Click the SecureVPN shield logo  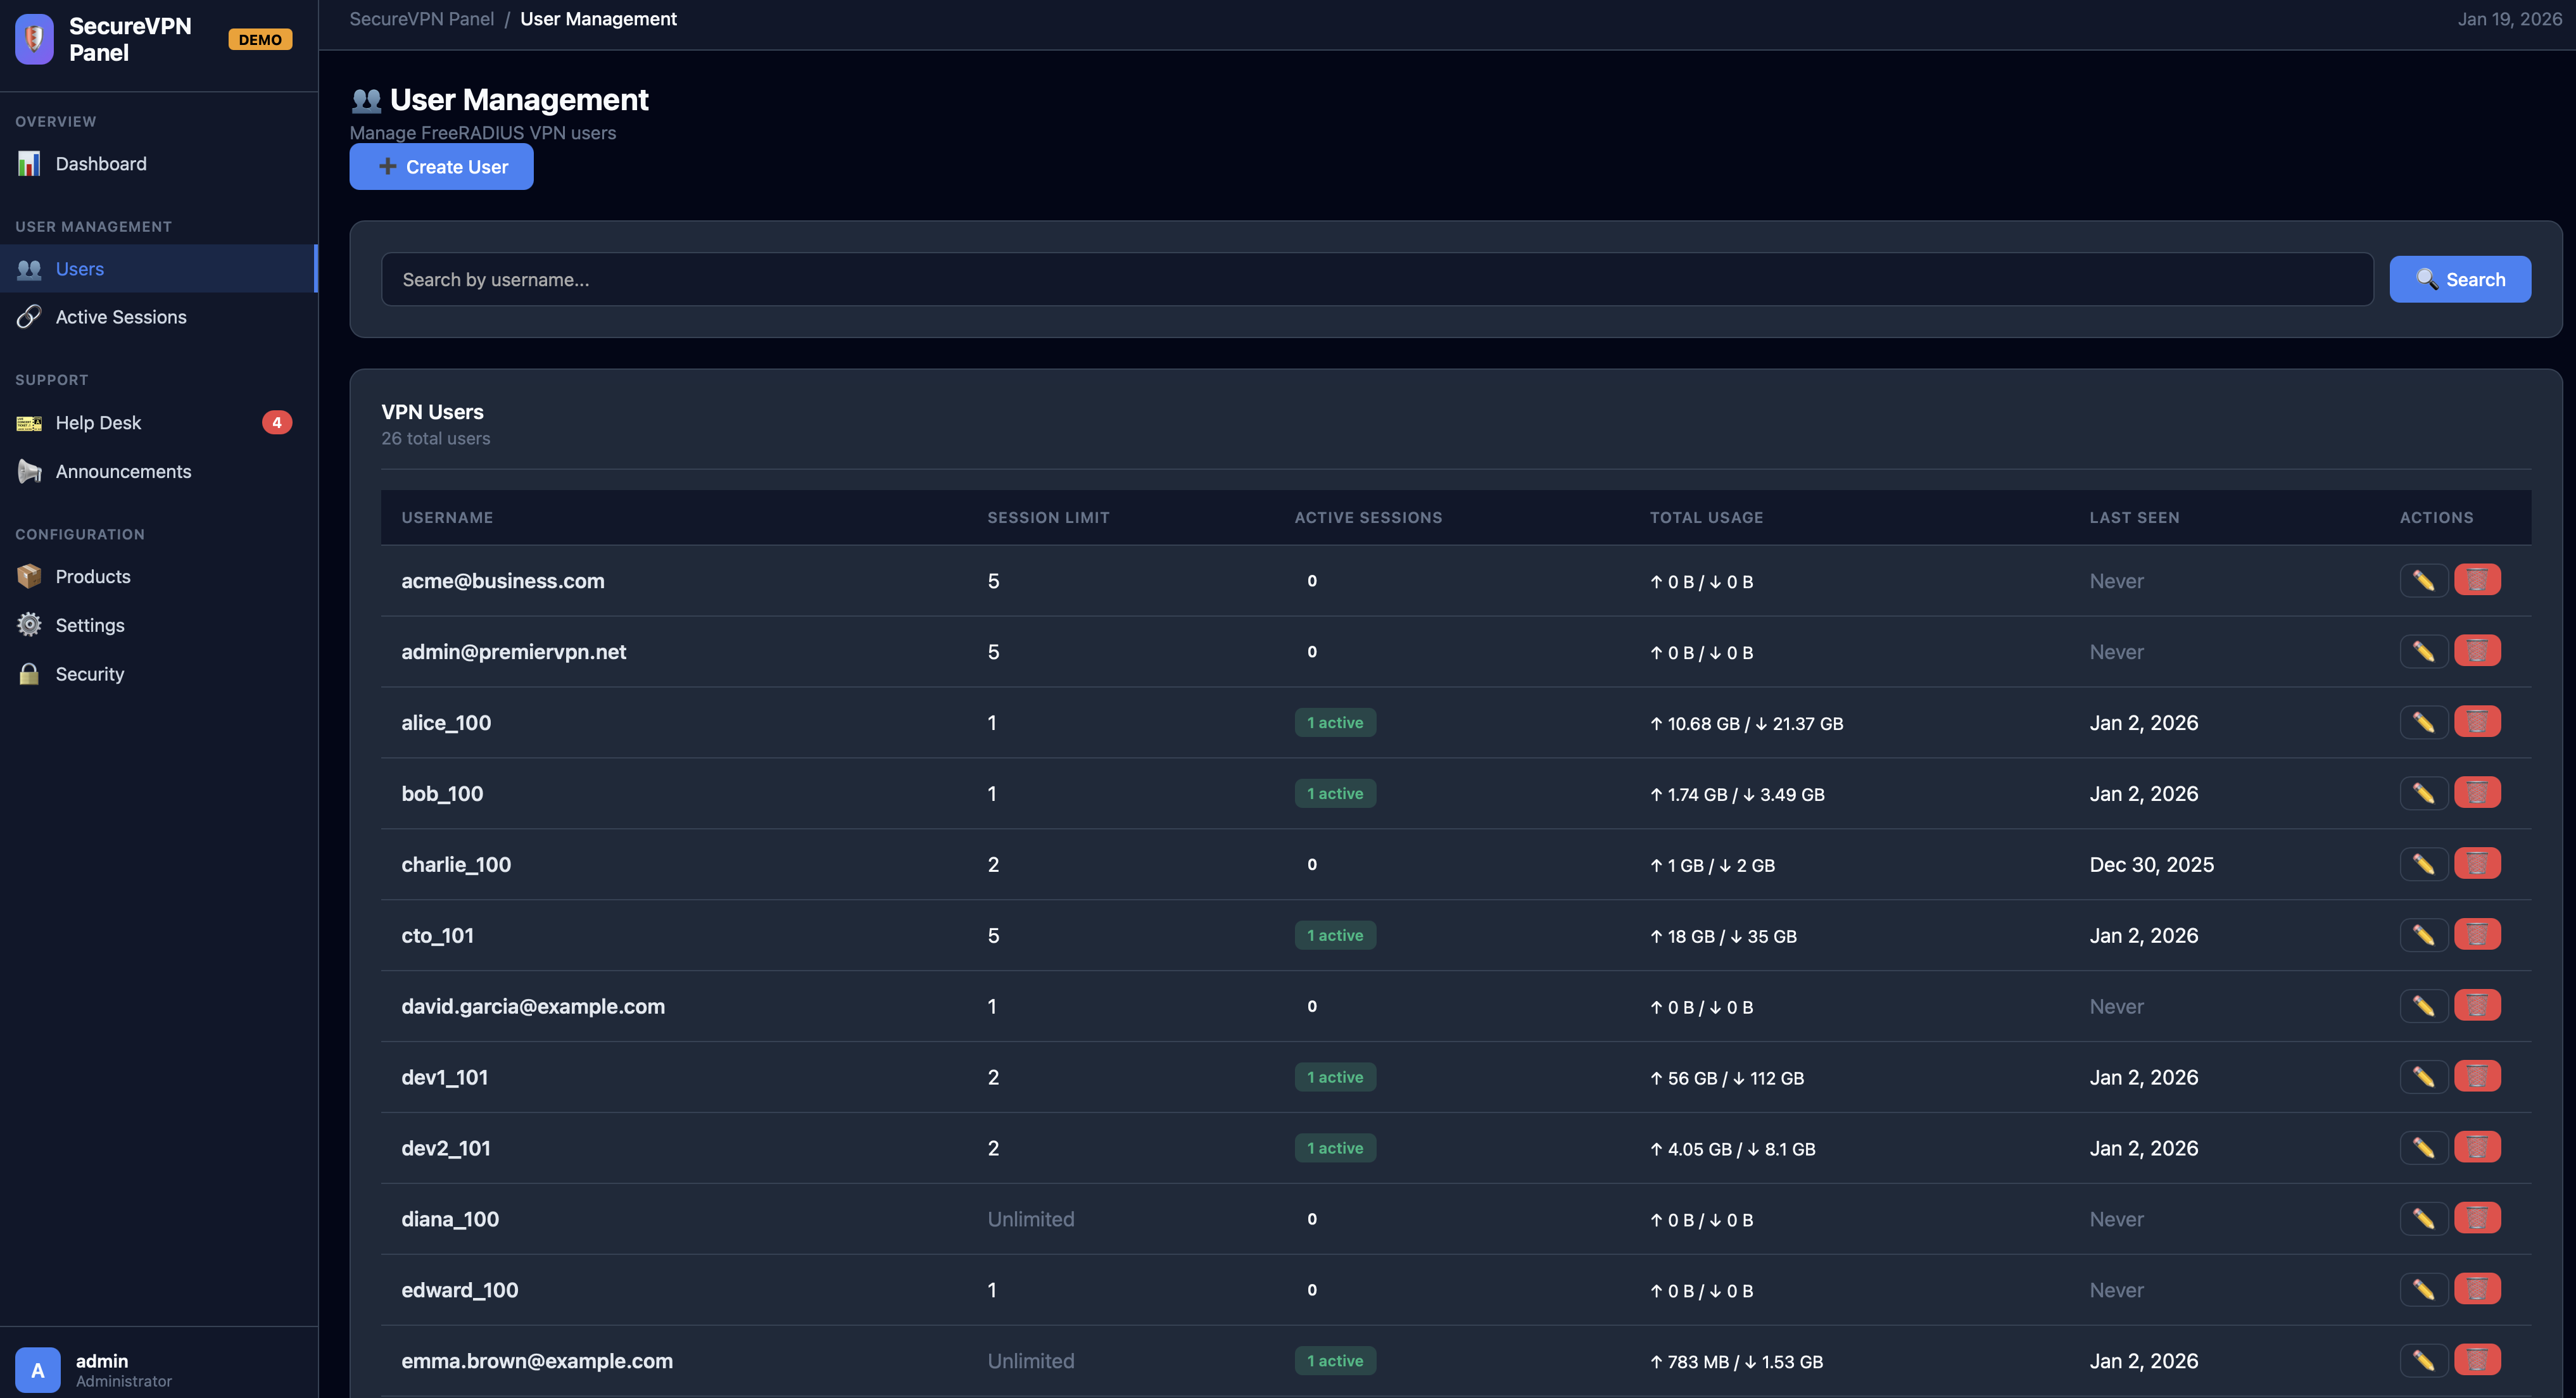[x=34, y=39]
